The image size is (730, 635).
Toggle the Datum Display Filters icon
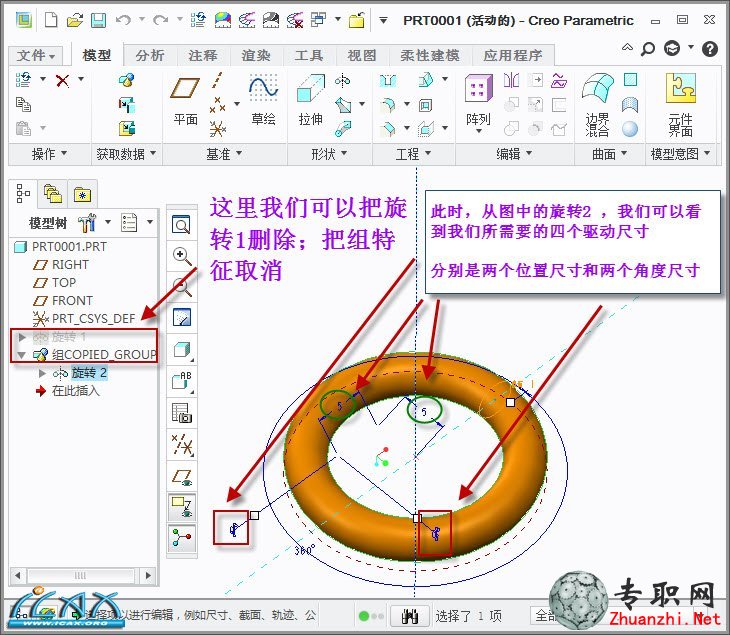(x=182, y=444)
